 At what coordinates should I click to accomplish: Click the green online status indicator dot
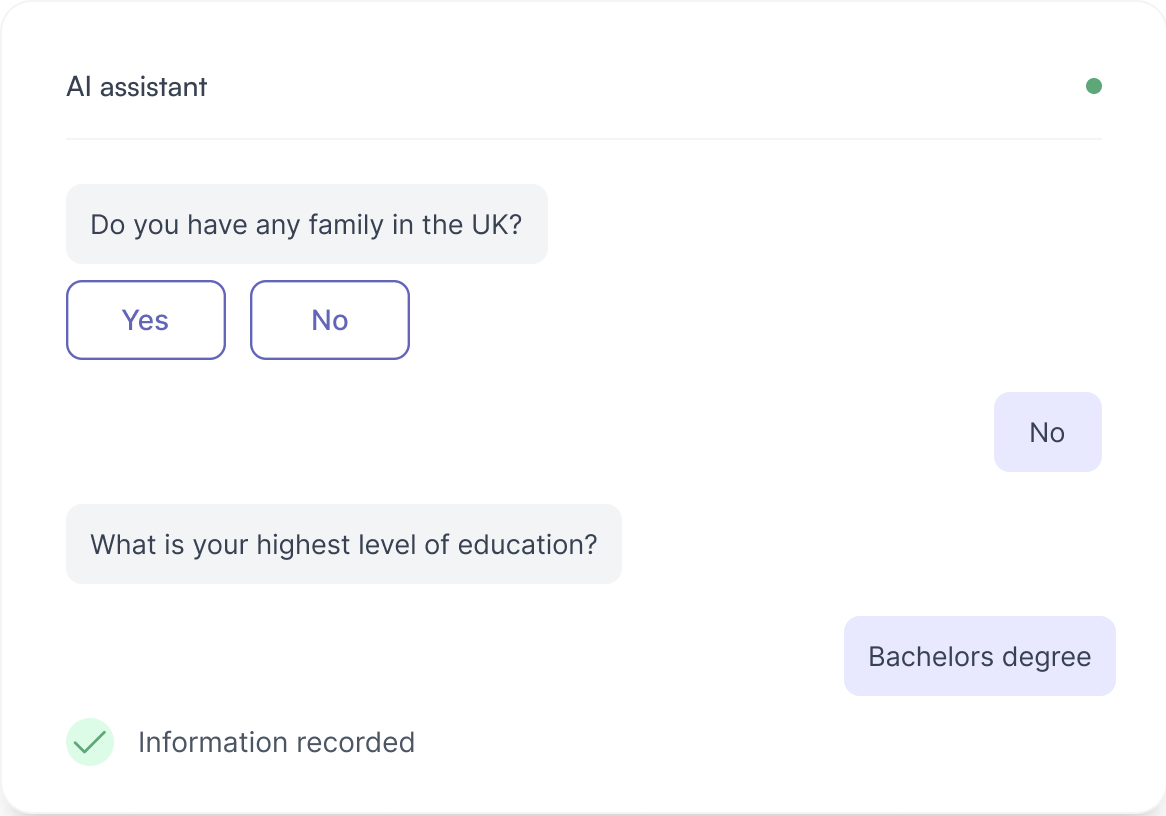point(1094,86)
